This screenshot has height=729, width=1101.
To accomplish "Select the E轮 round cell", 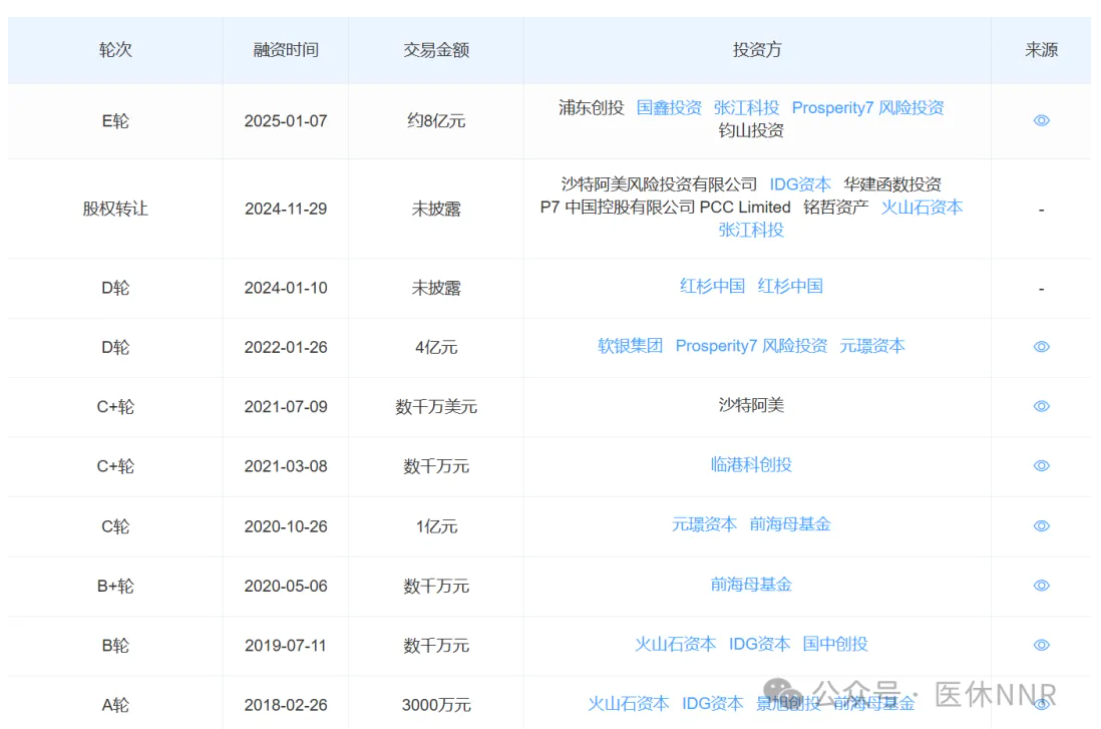I will pos(115,121).
